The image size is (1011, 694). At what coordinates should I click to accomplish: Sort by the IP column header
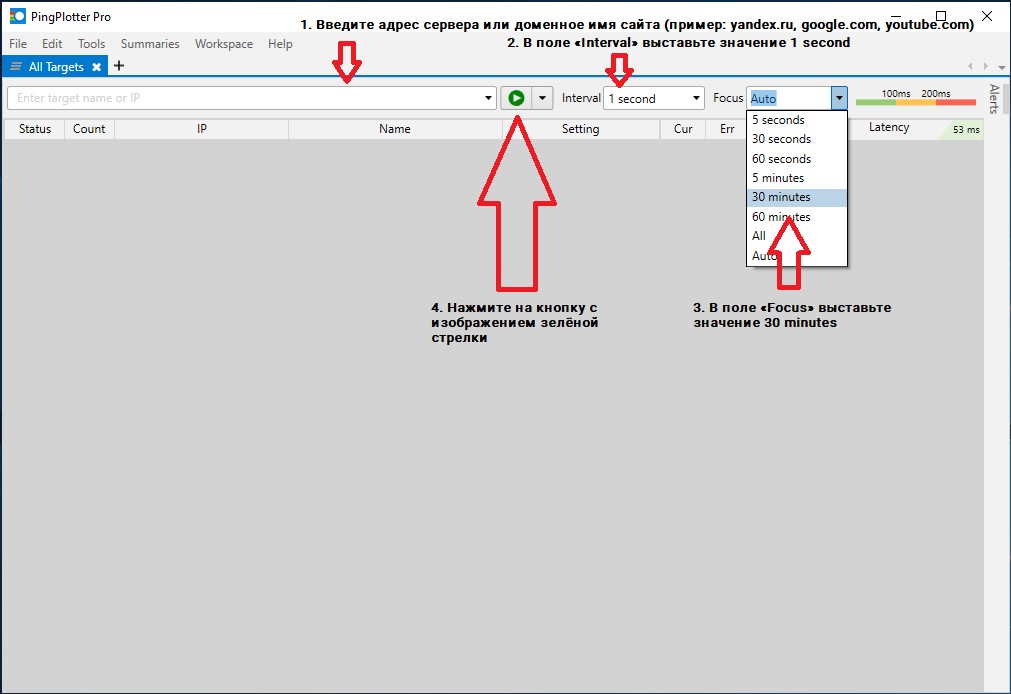click(x=202, y=129)
